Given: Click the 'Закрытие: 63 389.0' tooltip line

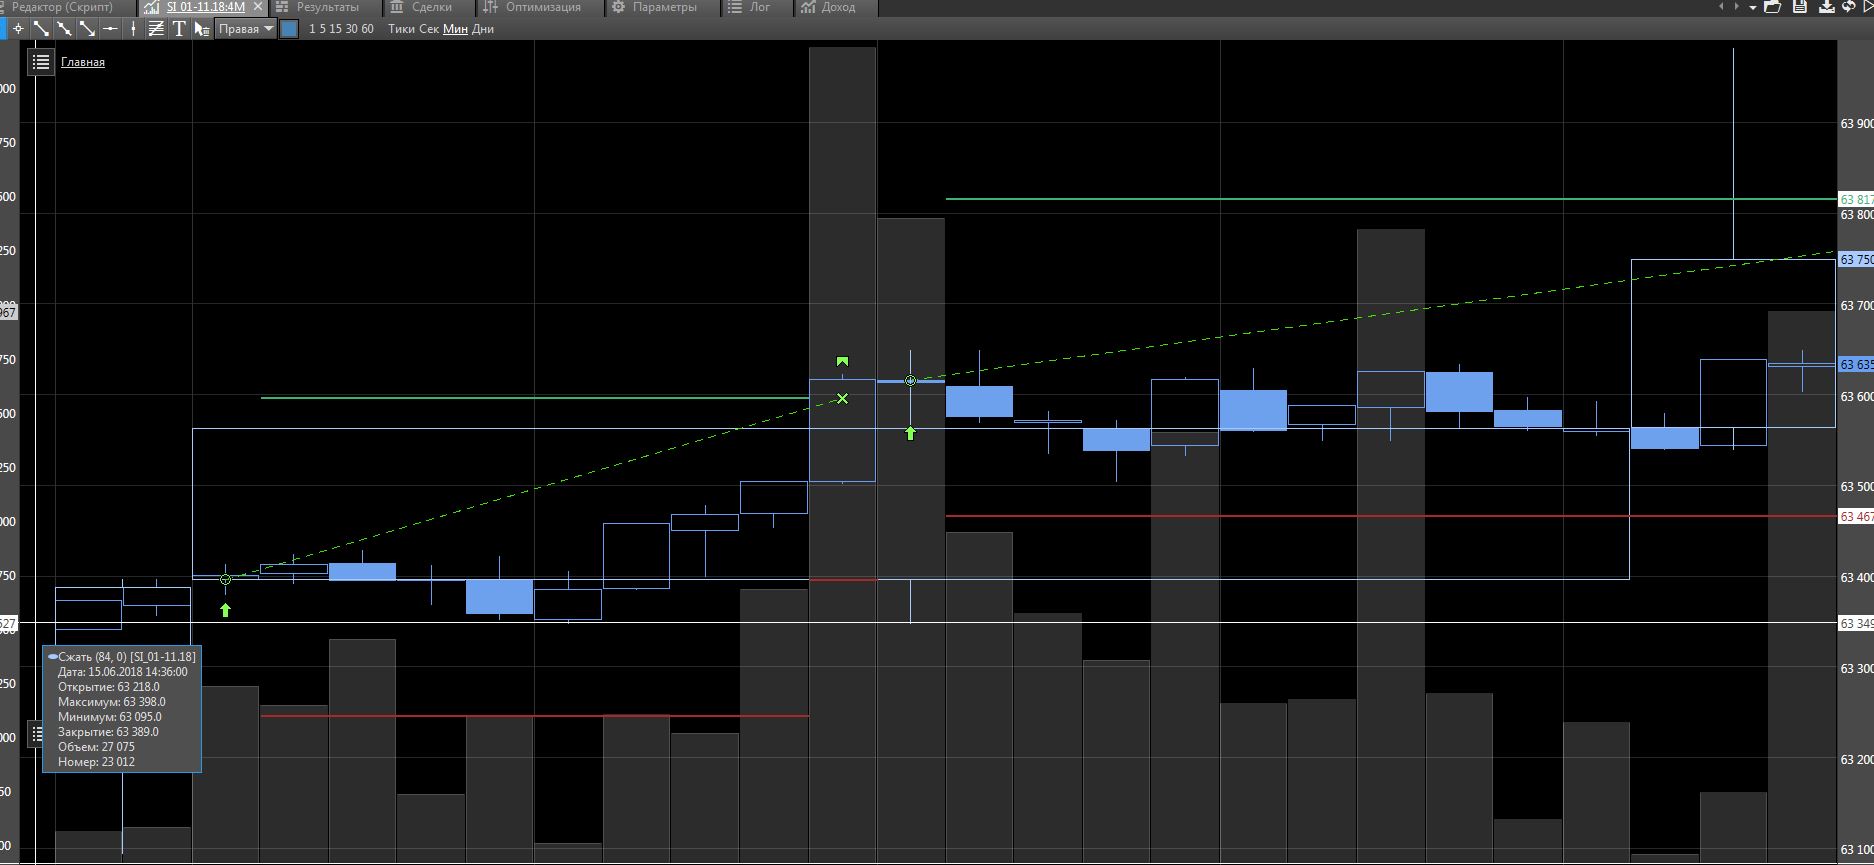Looking at the screenshot, I should pos(108,732).
